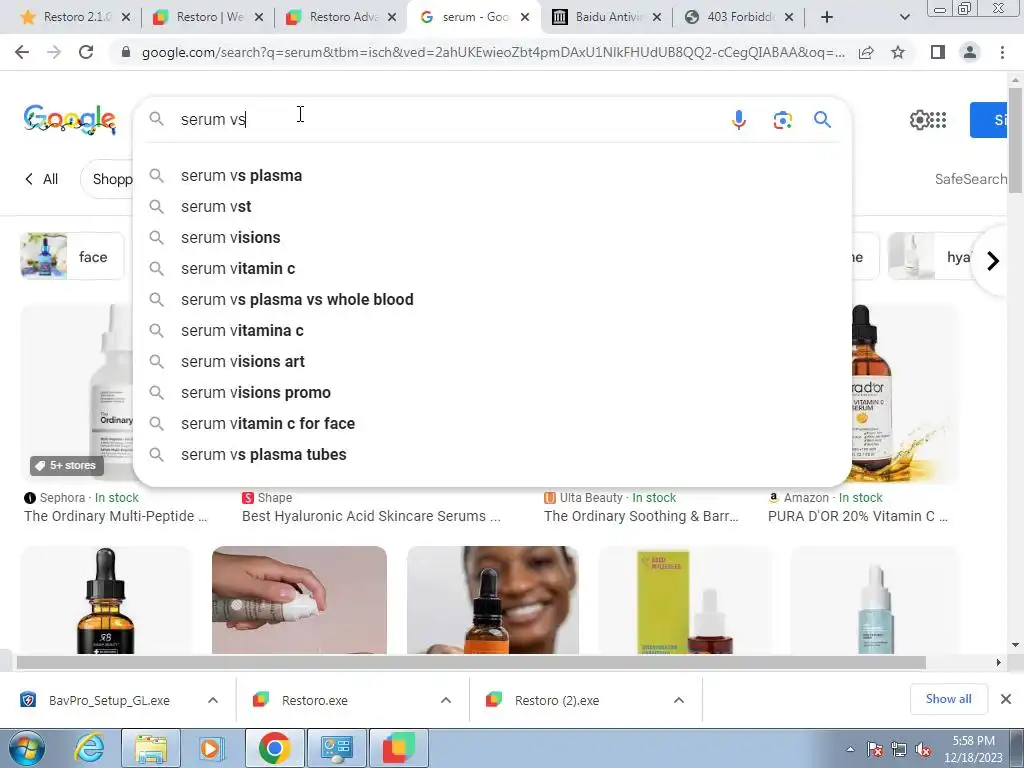
Task: Open the Windows Start button
Action: coord(25,748)
